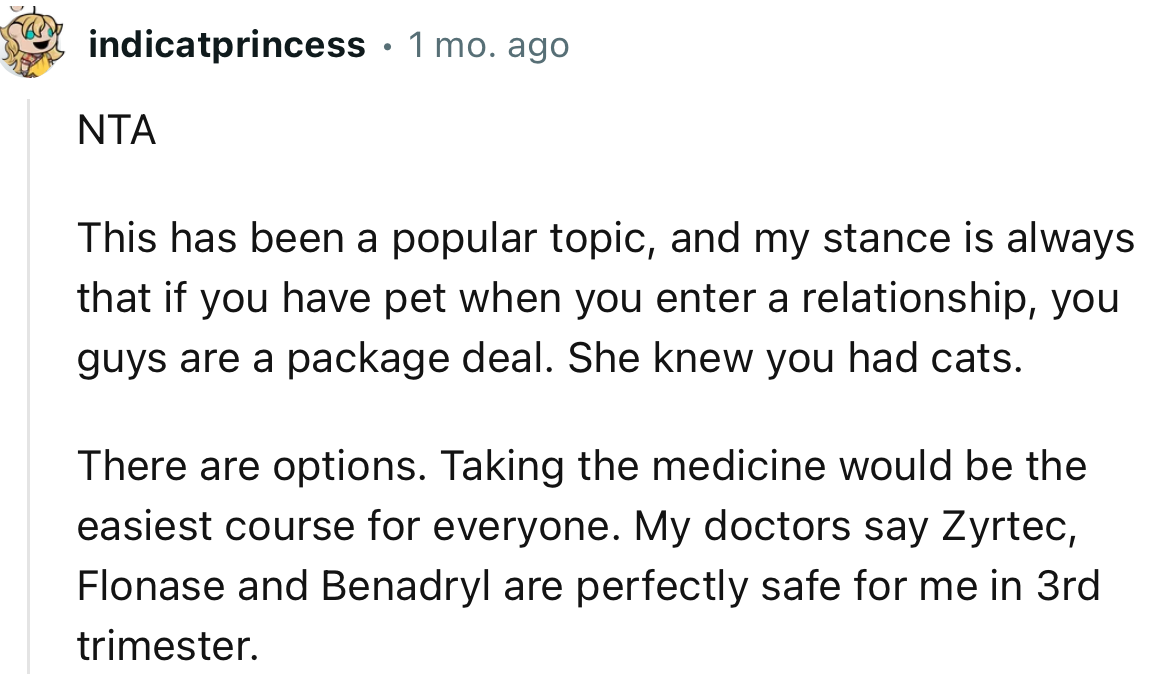The height and width of the screenshot is (674, 1149).
Task: Click the word "trimester" on the last line
Action: coord(167,645)
